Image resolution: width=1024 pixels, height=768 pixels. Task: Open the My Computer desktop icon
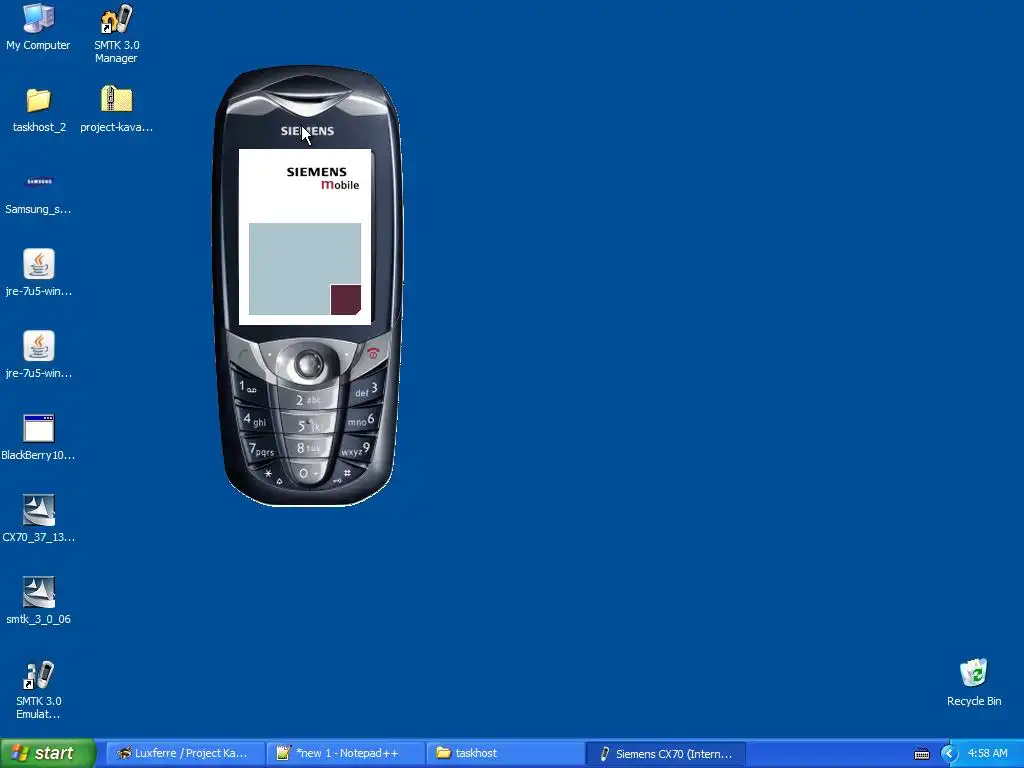[38, 27]
